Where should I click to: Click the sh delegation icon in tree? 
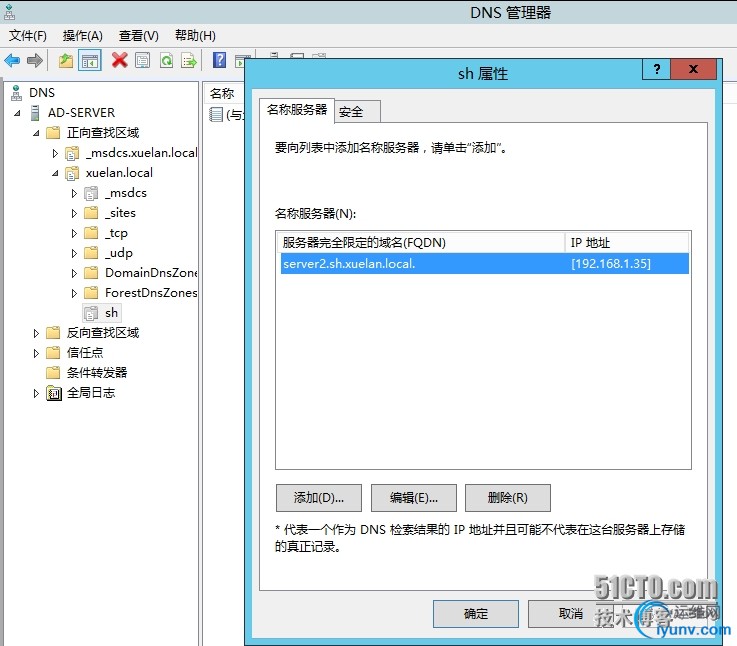click(91, 313)
